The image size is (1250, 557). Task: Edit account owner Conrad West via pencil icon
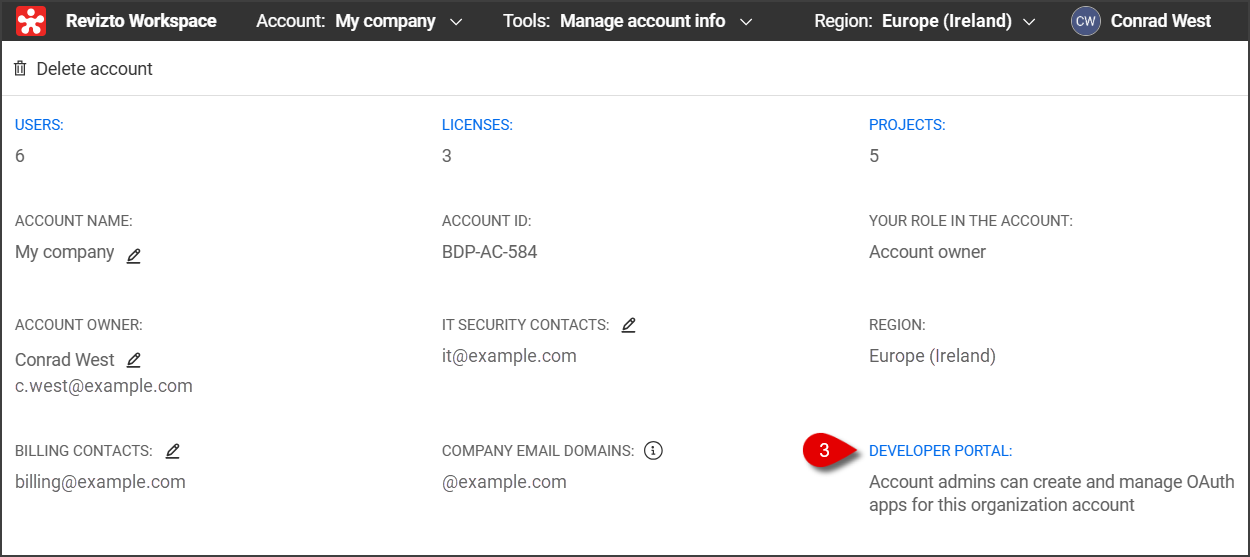[134, 359]
